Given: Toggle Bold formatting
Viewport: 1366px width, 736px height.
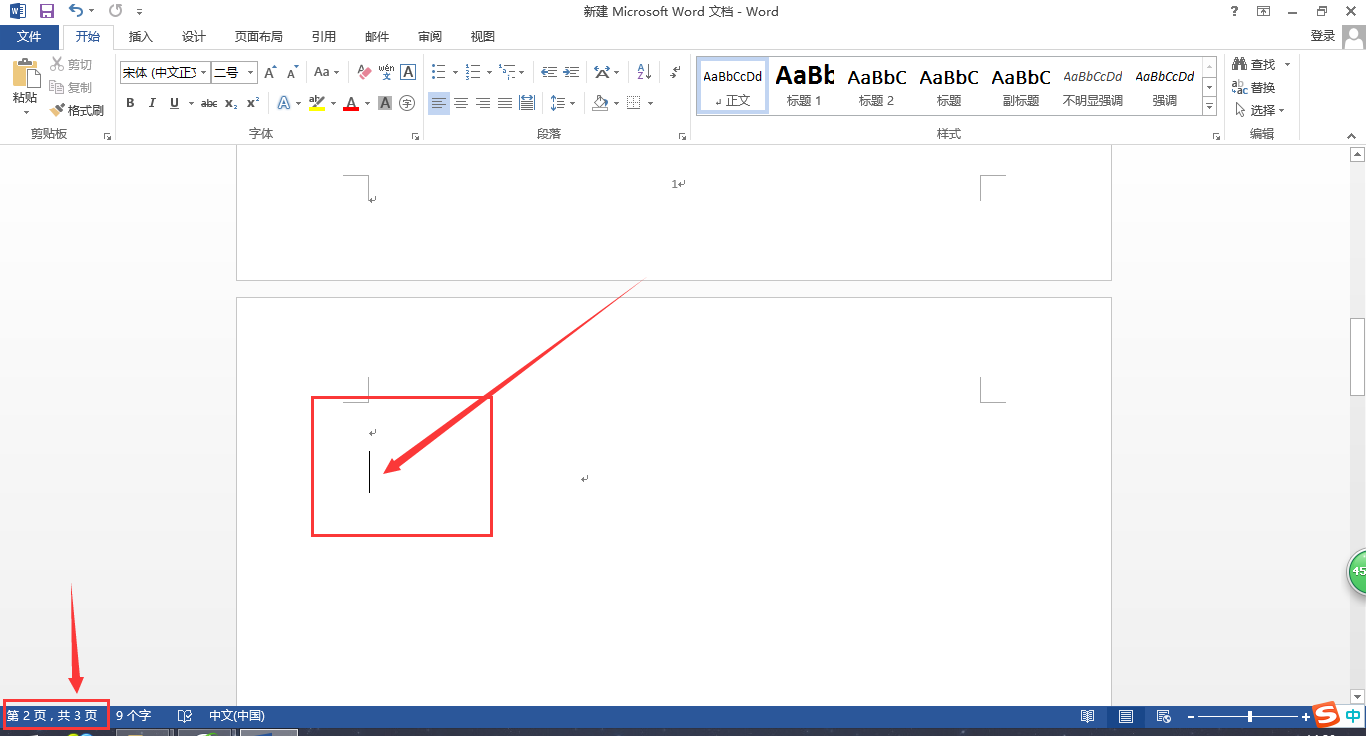Looking at the screenshot, I should pos(130,103).
